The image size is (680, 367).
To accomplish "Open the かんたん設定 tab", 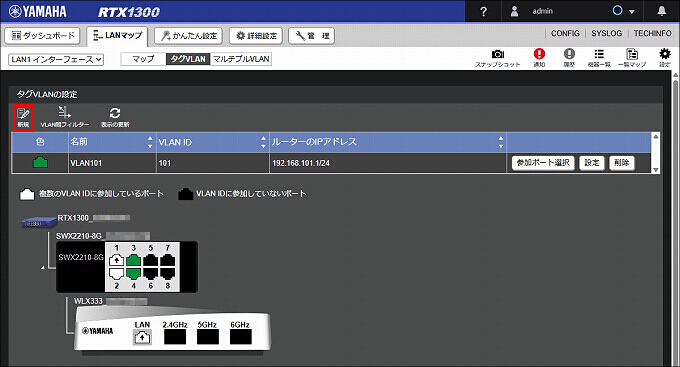I will coord(189,36).
